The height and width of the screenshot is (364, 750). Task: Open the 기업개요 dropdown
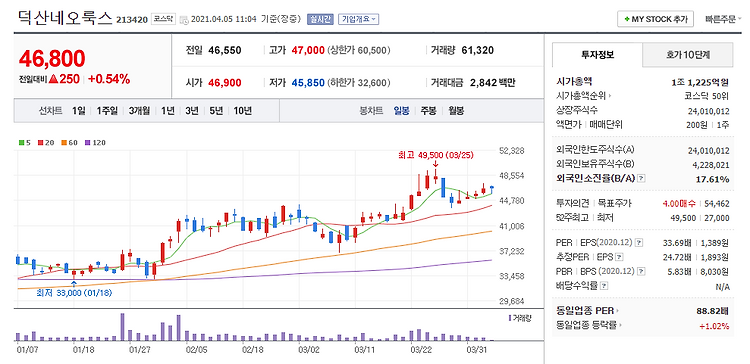click(x=359, y=20)
